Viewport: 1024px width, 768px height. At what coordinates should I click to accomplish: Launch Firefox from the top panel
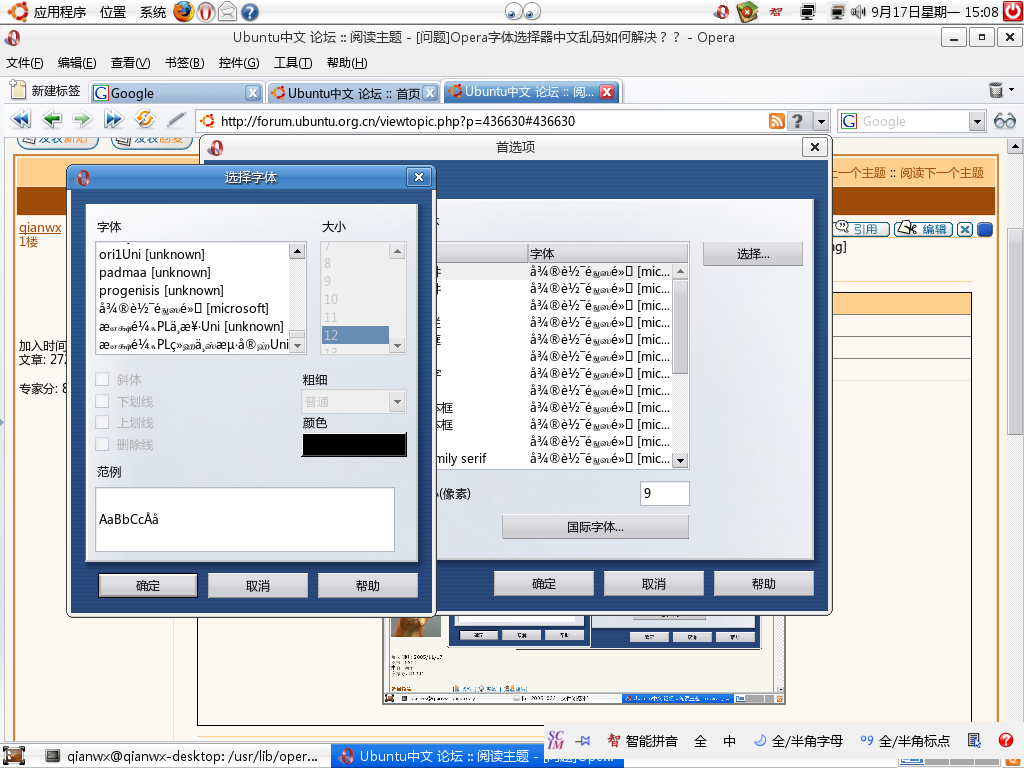point(184,12)
